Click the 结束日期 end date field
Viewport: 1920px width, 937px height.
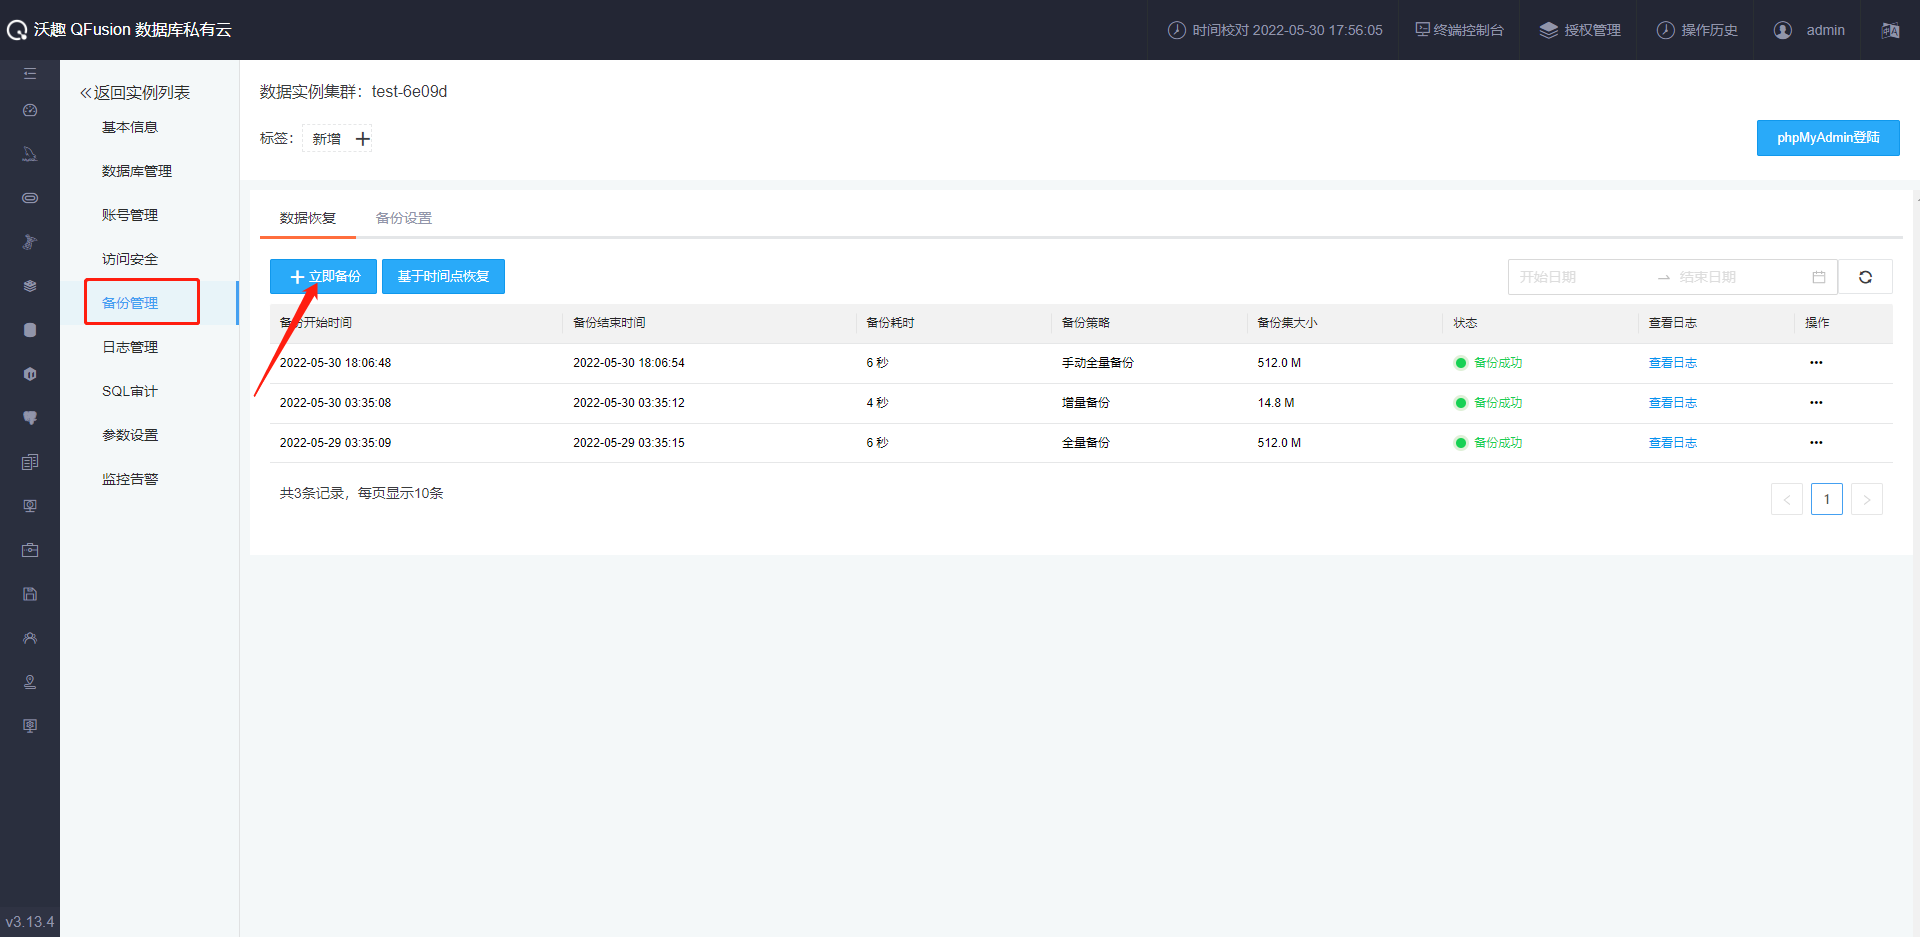click(x=1740, y=277)
